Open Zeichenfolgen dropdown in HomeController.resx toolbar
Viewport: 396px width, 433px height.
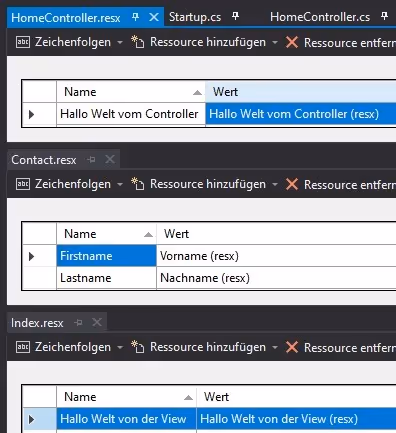click(x=120, y=43)
